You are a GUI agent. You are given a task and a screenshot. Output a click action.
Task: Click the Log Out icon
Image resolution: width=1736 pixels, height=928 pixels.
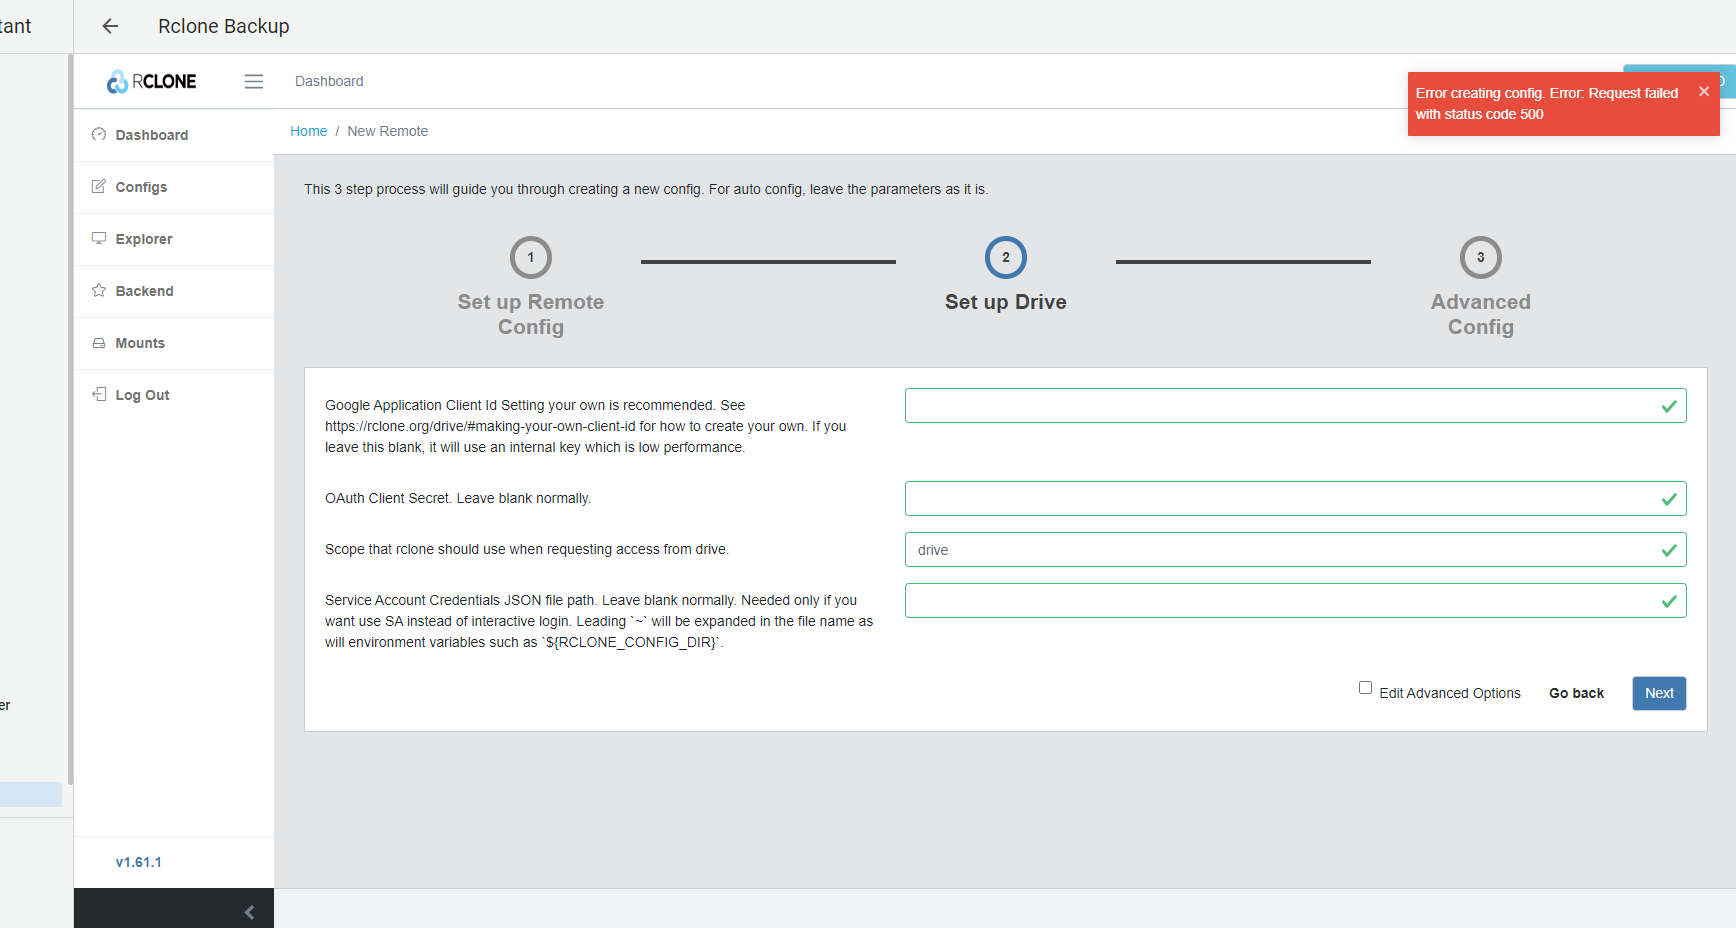pyautogui.click(x=98, y=394)
